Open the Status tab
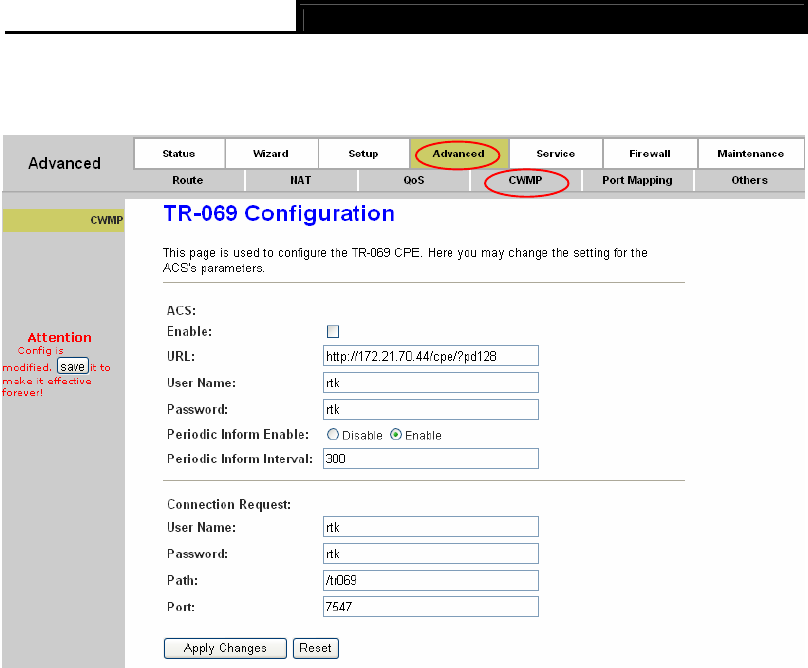This screenshot has height=668, width=808. pos(179,154)
